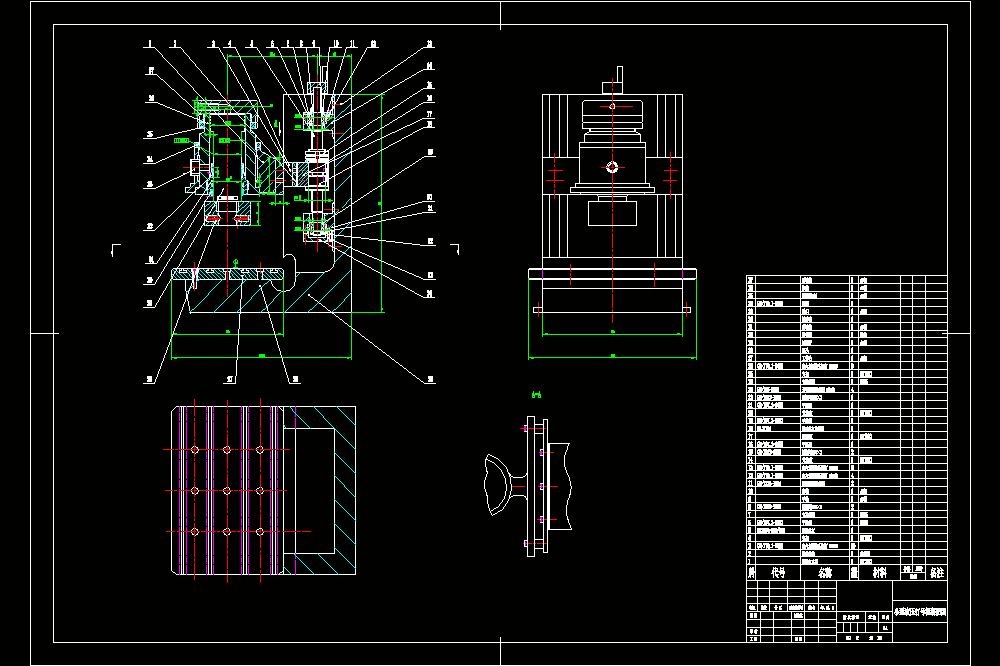The height and width of the screenshot is (666, 1000).
Task: Select the 材料 column header cell
Action: pos(879,572)
